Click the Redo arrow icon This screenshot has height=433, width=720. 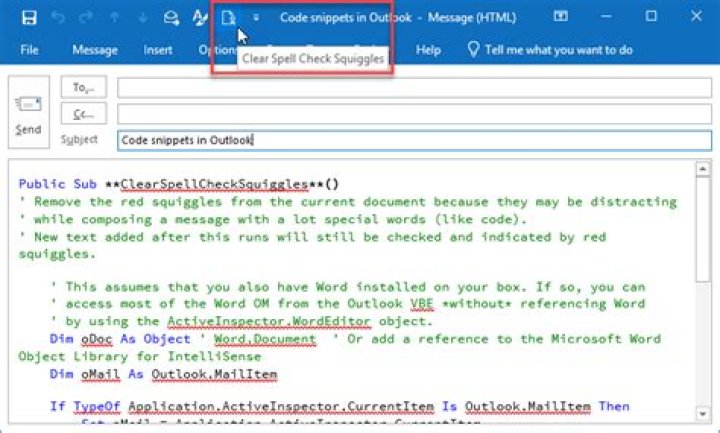[x=86, y=17]
